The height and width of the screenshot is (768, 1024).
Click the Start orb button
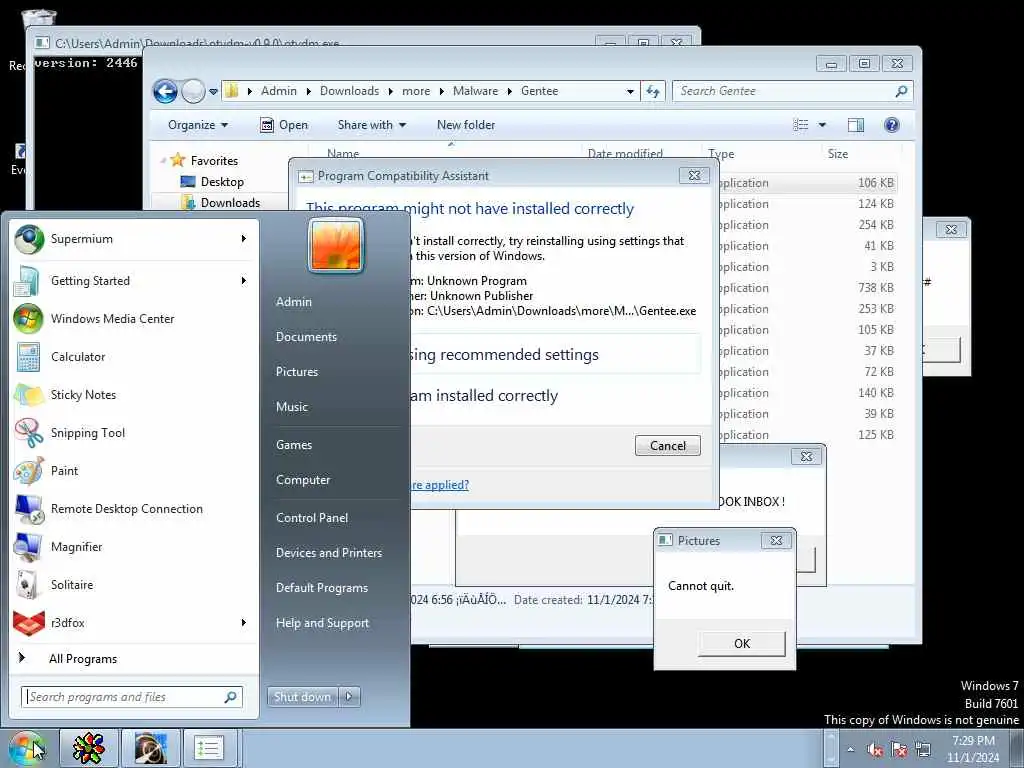pos(26,748)
